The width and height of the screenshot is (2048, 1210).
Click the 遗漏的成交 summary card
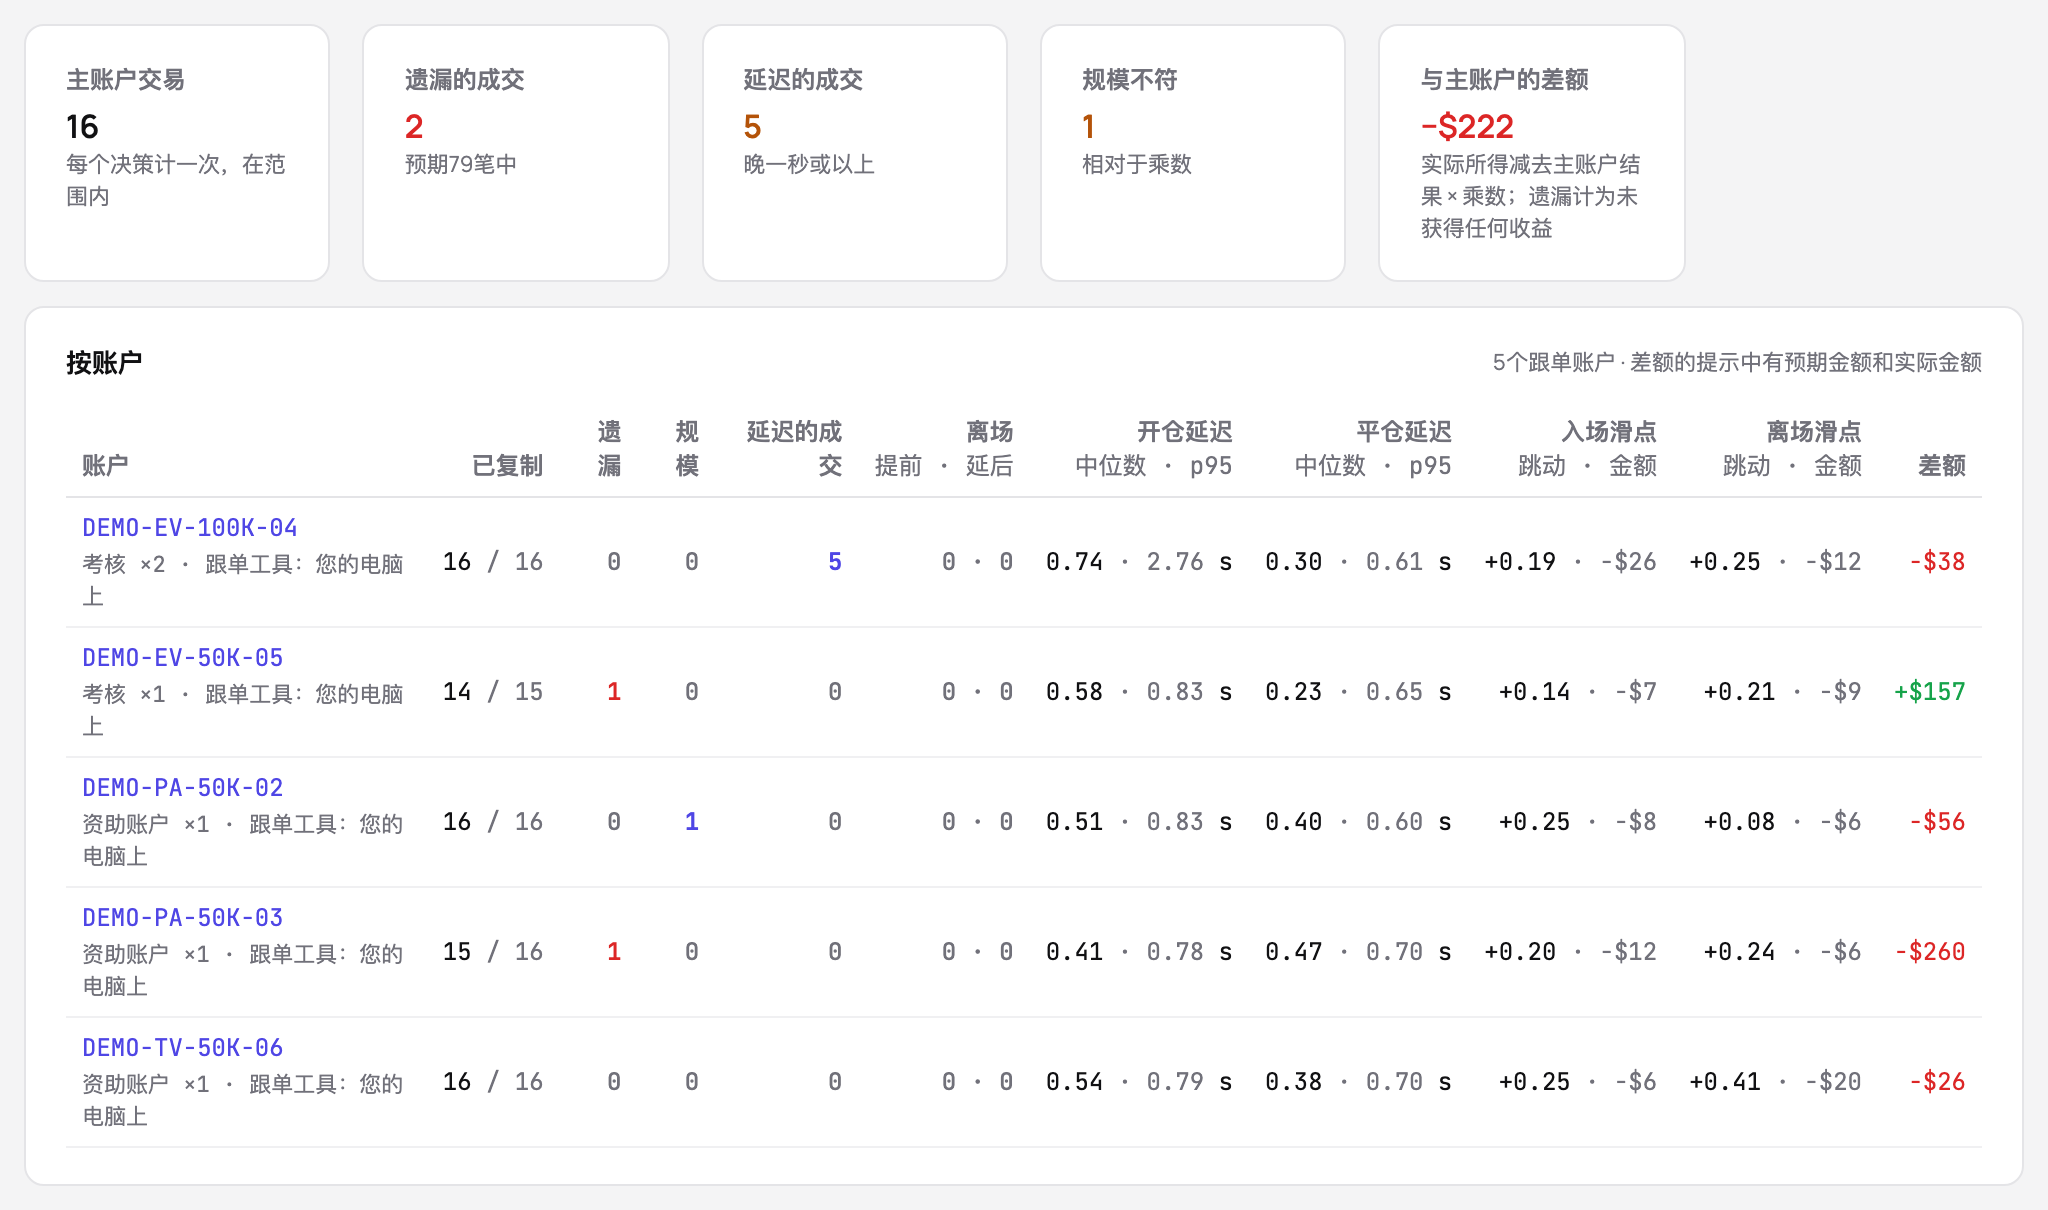tap(516, 153)
